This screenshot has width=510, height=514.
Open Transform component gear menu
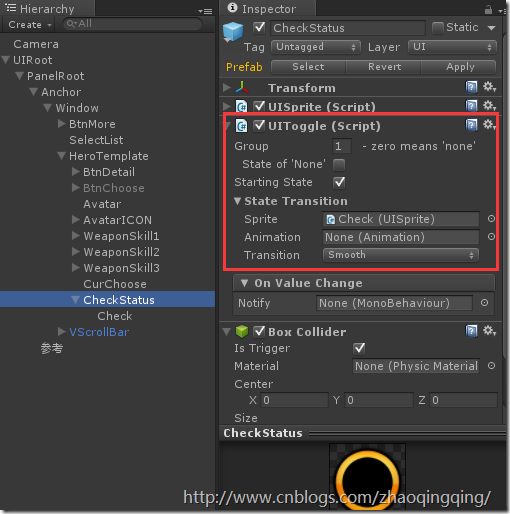click(x=489, y=87)
